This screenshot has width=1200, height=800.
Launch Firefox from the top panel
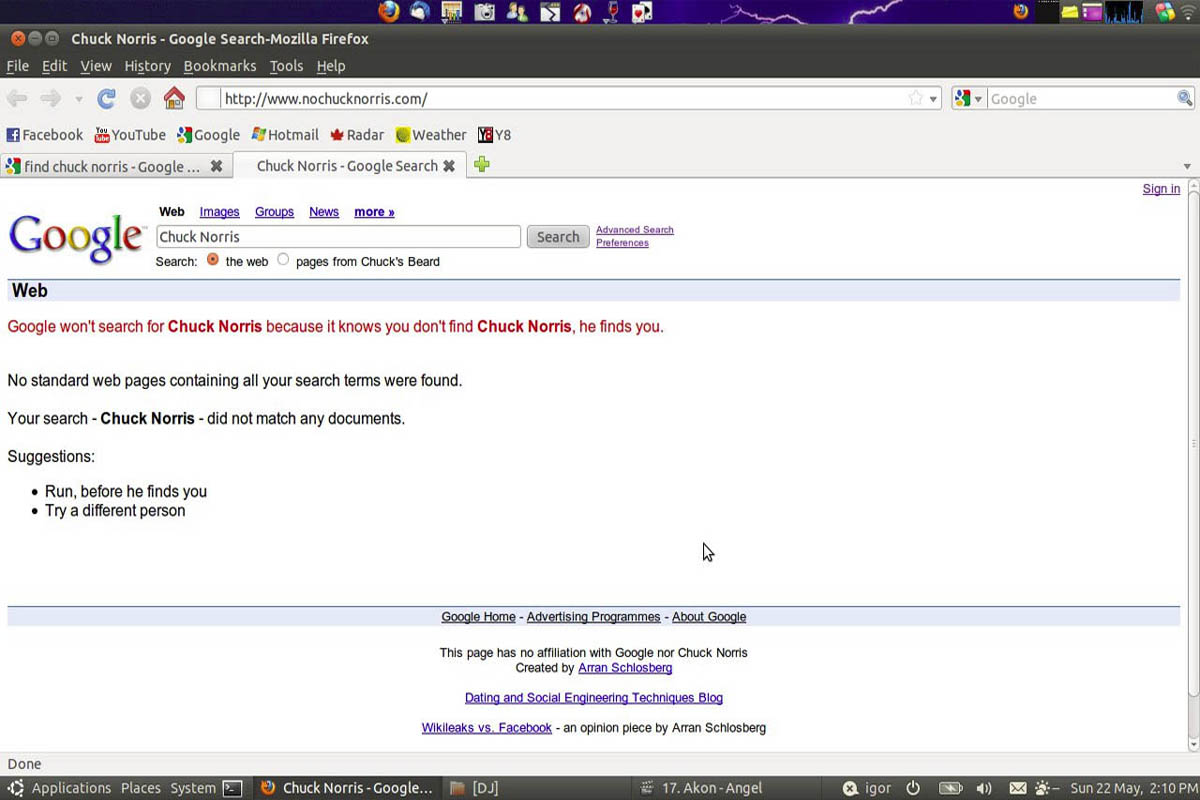pos(389,12)
